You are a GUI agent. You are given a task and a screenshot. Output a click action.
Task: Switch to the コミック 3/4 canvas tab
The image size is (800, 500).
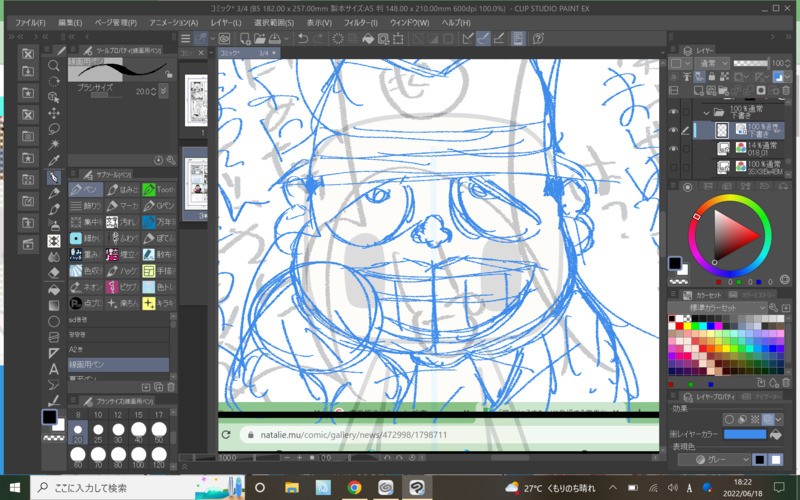pos(249,53)
